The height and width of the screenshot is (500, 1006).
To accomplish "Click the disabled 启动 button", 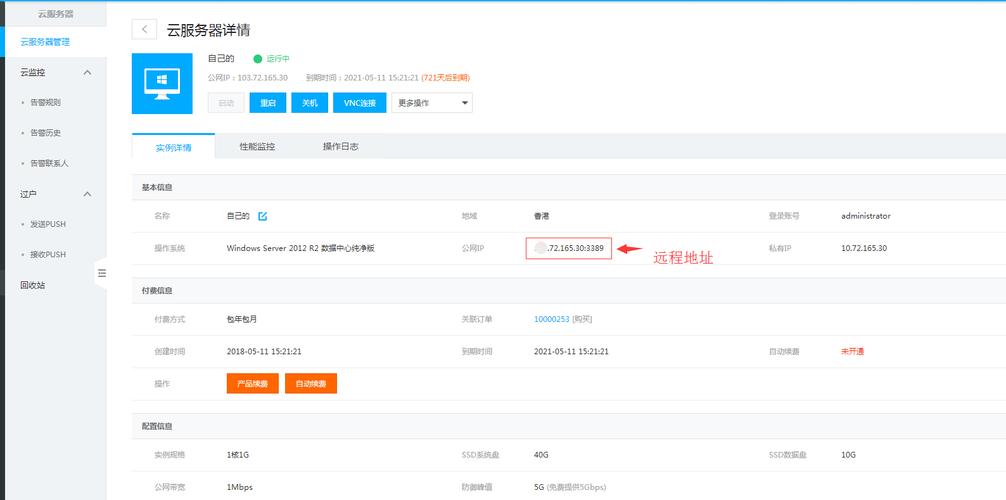I will click(226, 103).
